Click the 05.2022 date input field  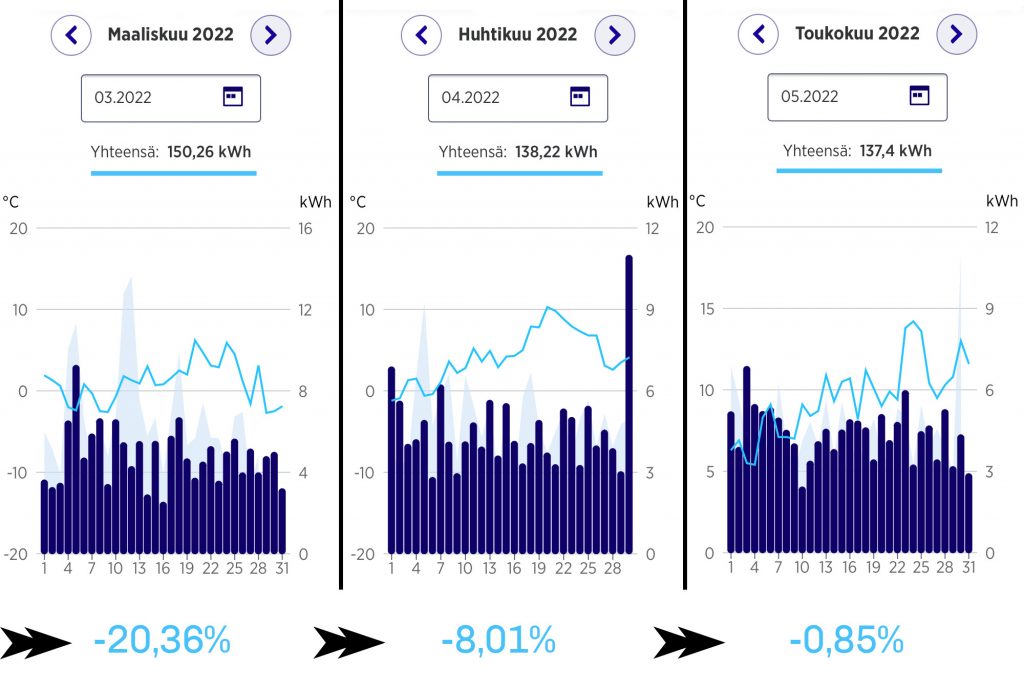point(857,97)
